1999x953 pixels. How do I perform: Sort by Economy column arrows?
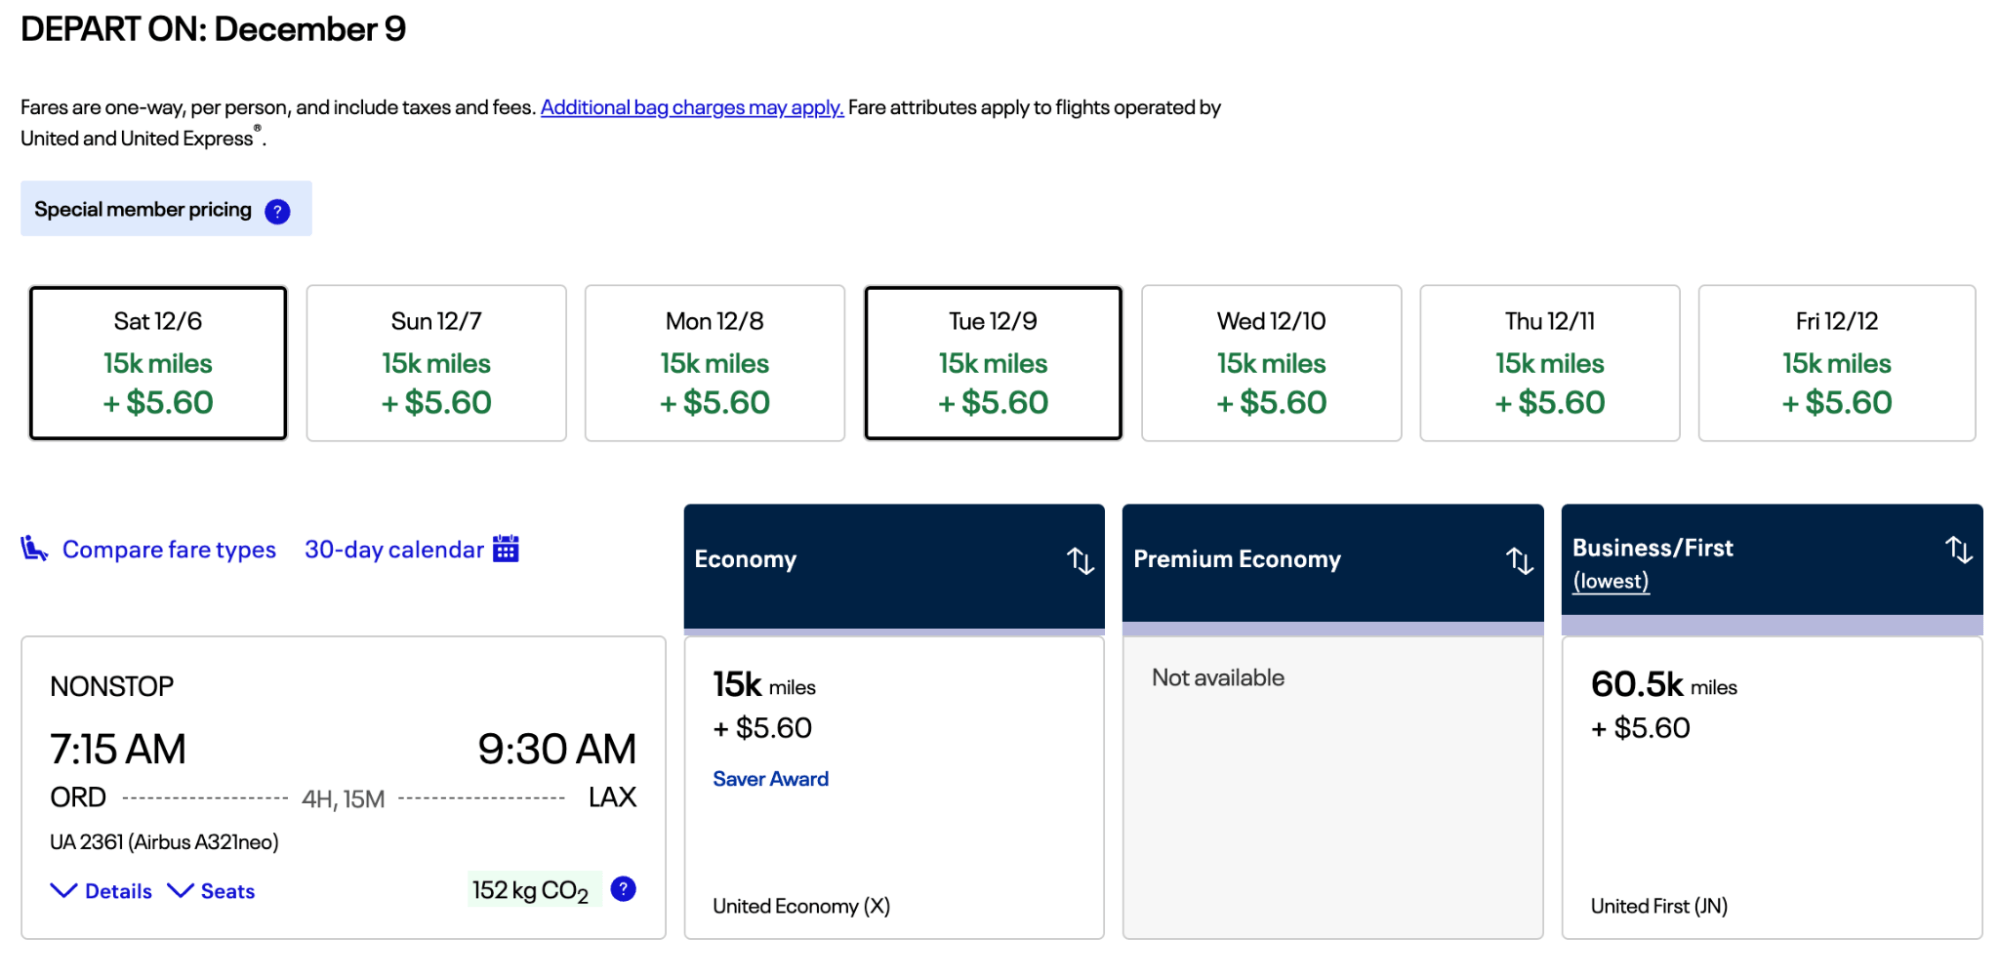[x=1079, y=560]
